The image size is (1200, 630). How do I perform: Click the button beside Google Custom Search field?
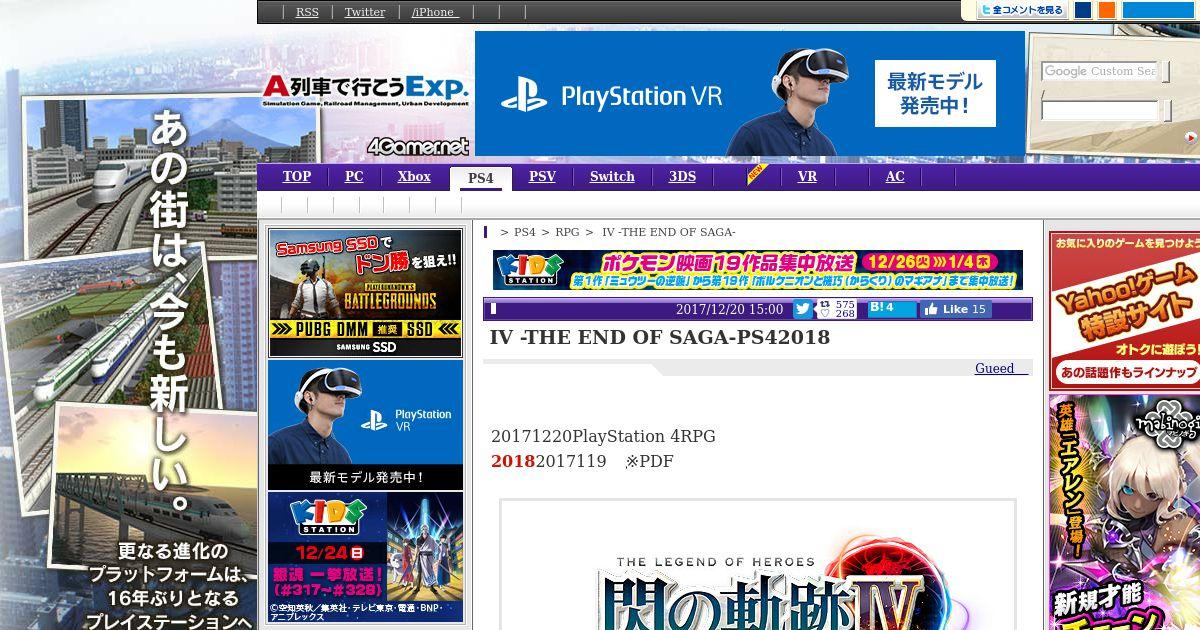click(x=1165, y=72)
